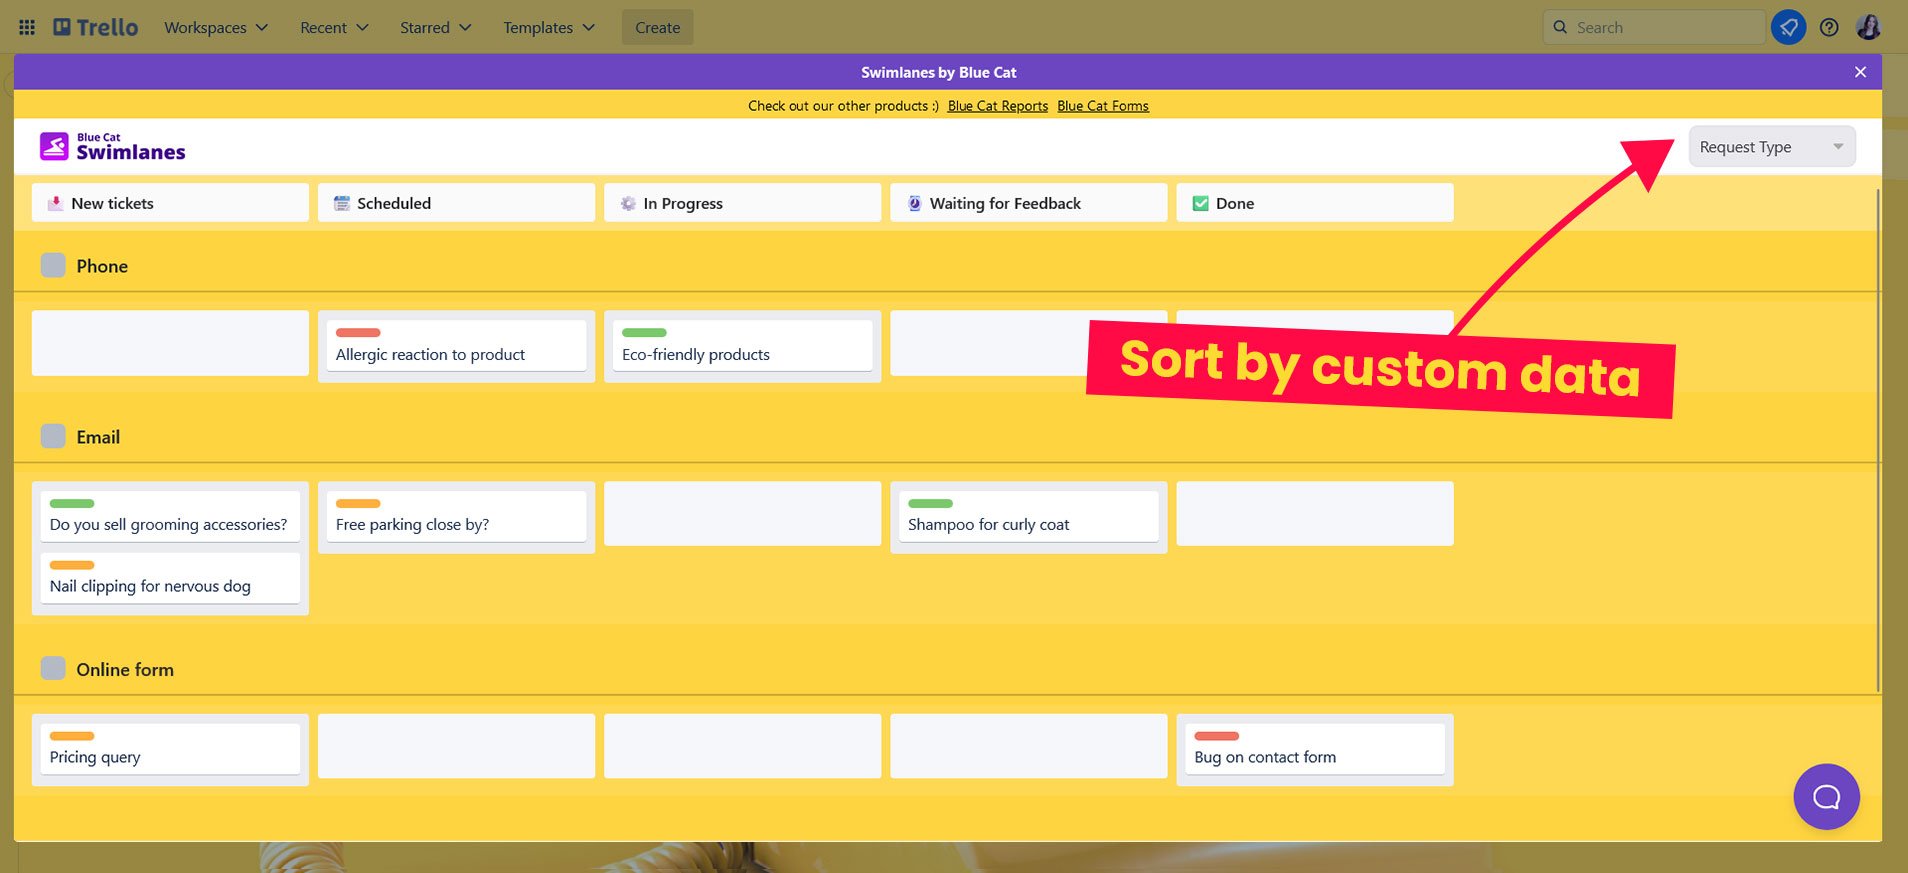Screen dimensions: 1908x873
Task: Expand the Templates menu
Action: pos(548,27)
